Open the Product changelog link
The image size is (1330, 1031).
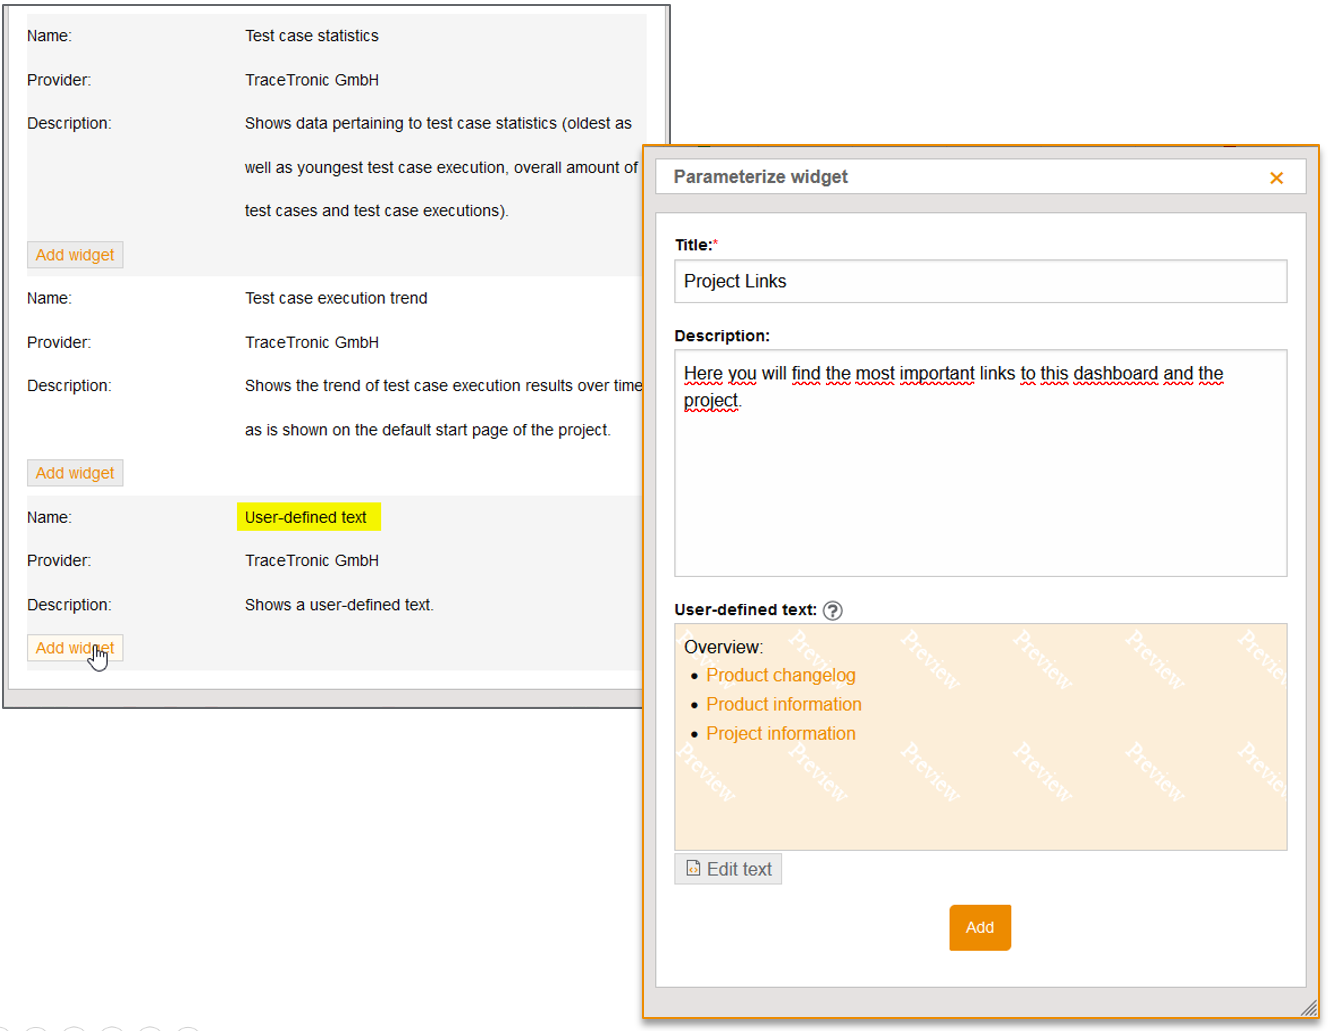coord(781,675)
